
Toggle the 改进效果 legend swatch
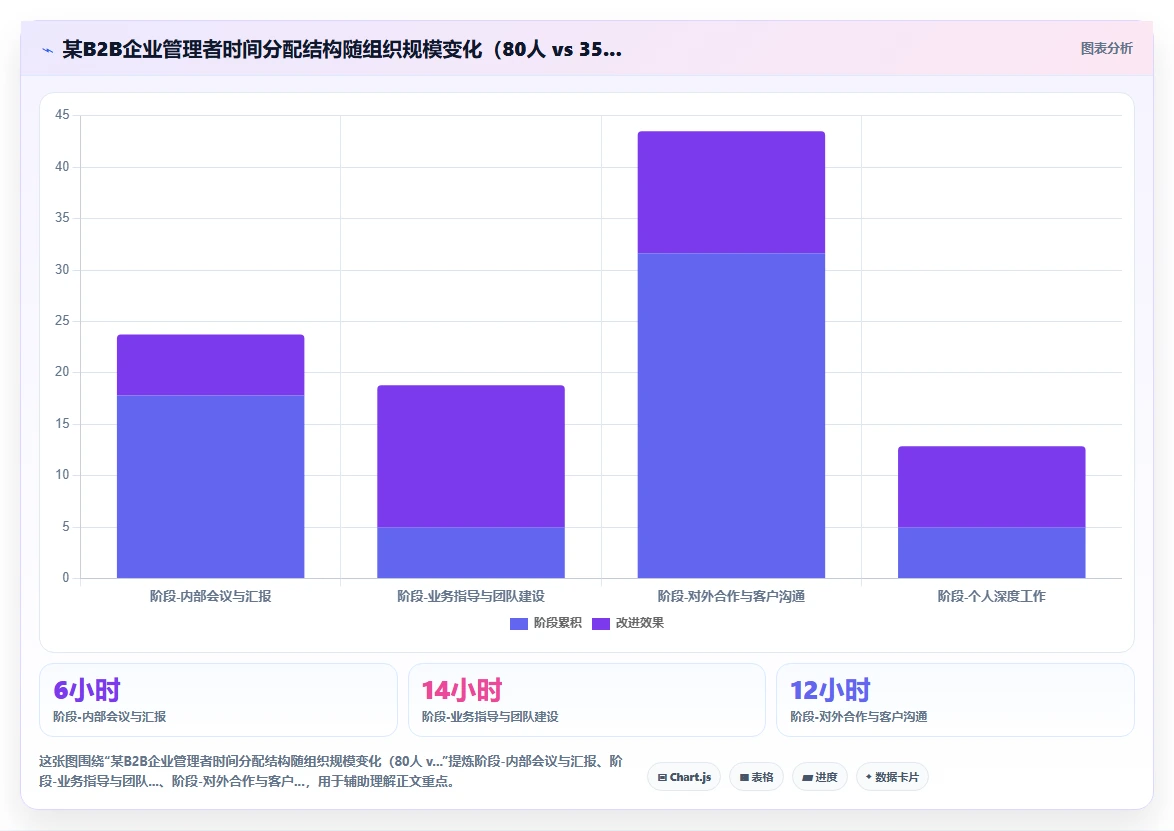(600, 624)
